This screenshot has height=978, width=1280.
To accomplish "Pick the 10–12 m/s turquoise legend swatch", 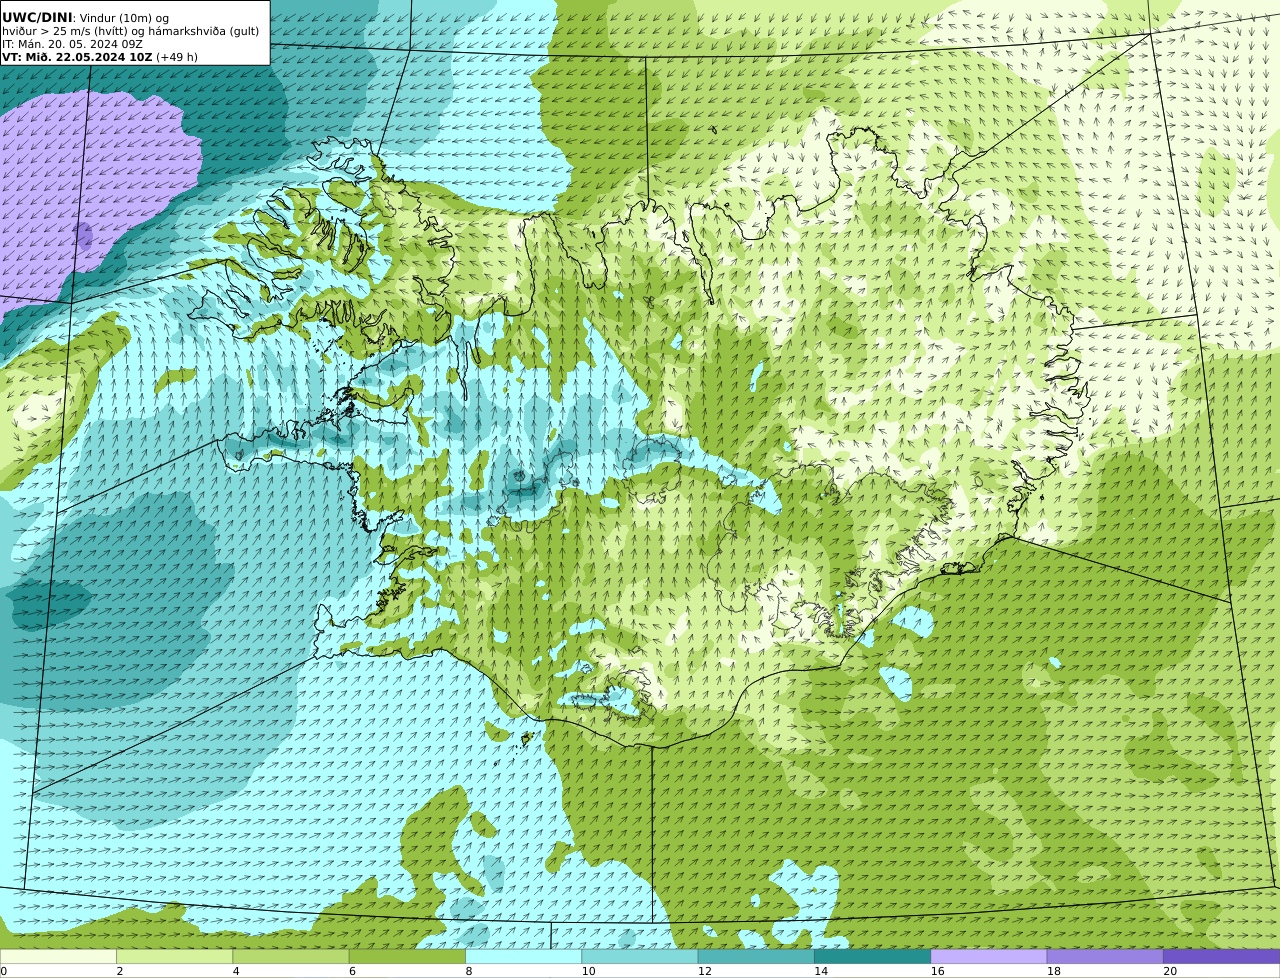I will coord(640,957).
